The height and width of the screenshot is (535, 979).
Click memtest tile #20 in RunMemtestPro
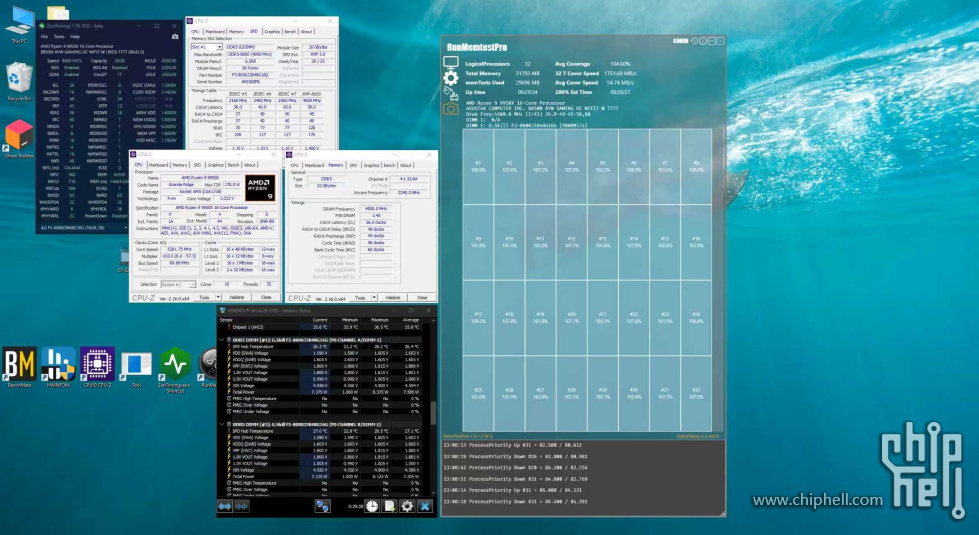coord(571,317)
